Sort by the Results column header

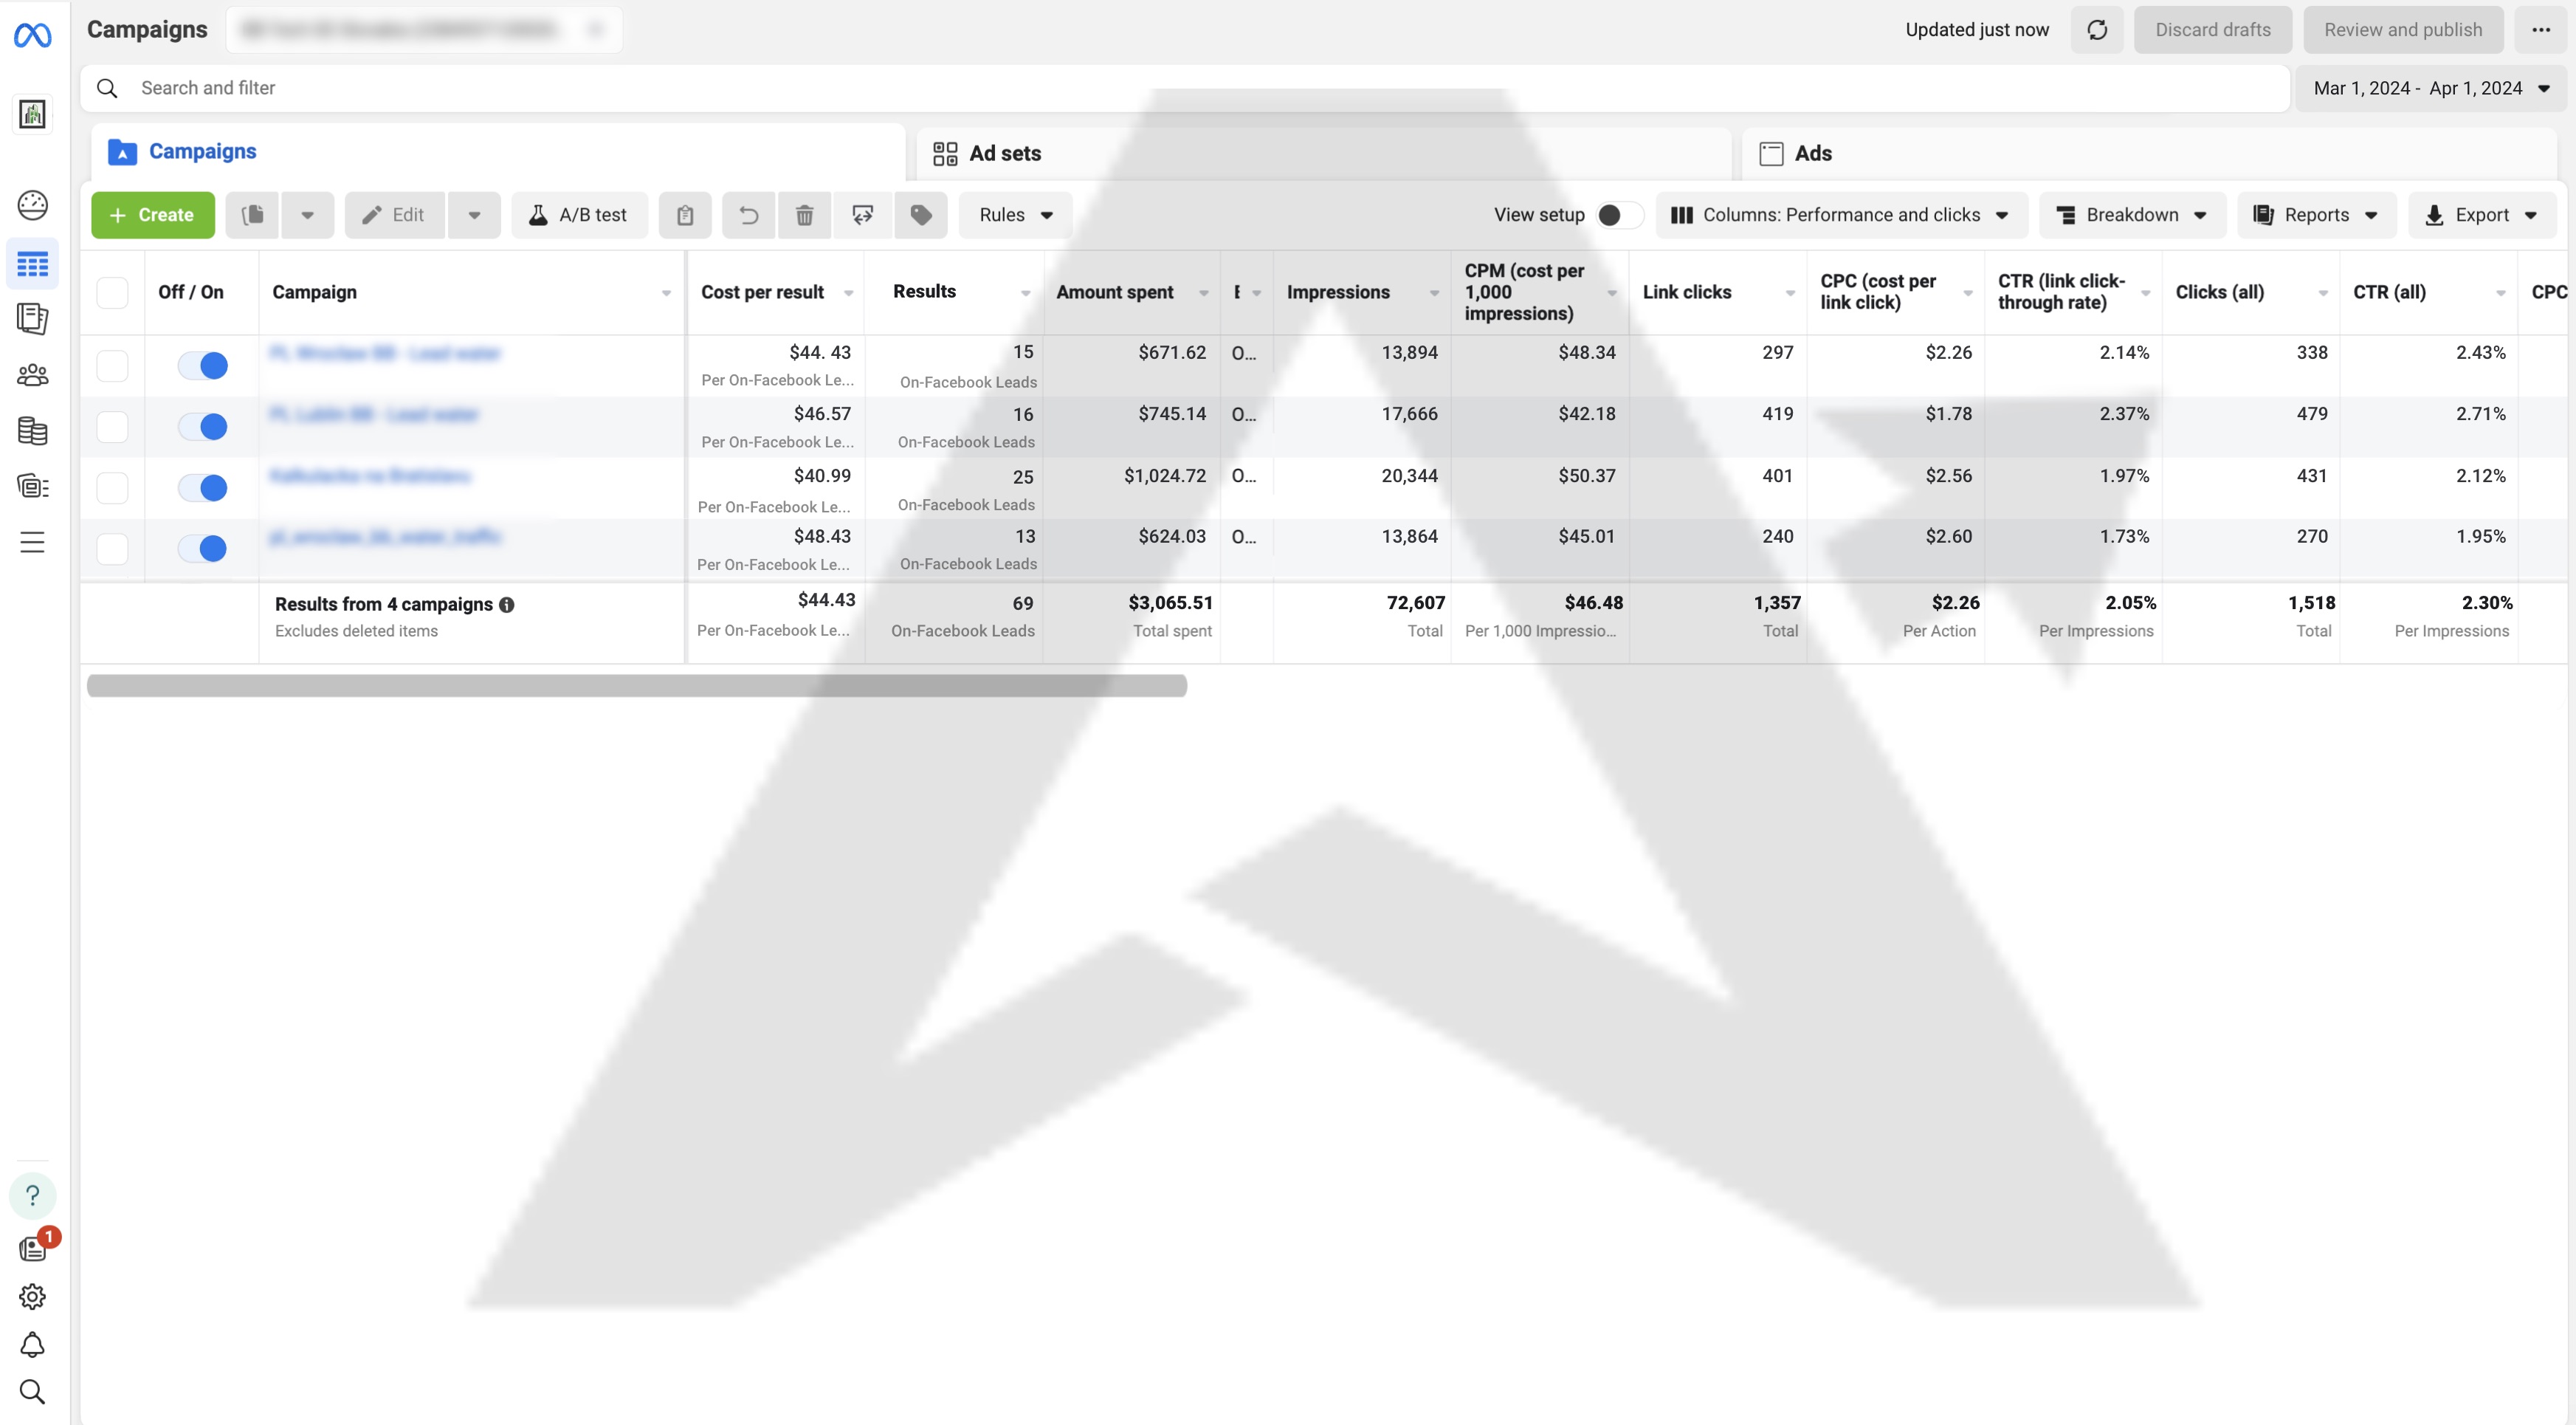pos(925,291)
